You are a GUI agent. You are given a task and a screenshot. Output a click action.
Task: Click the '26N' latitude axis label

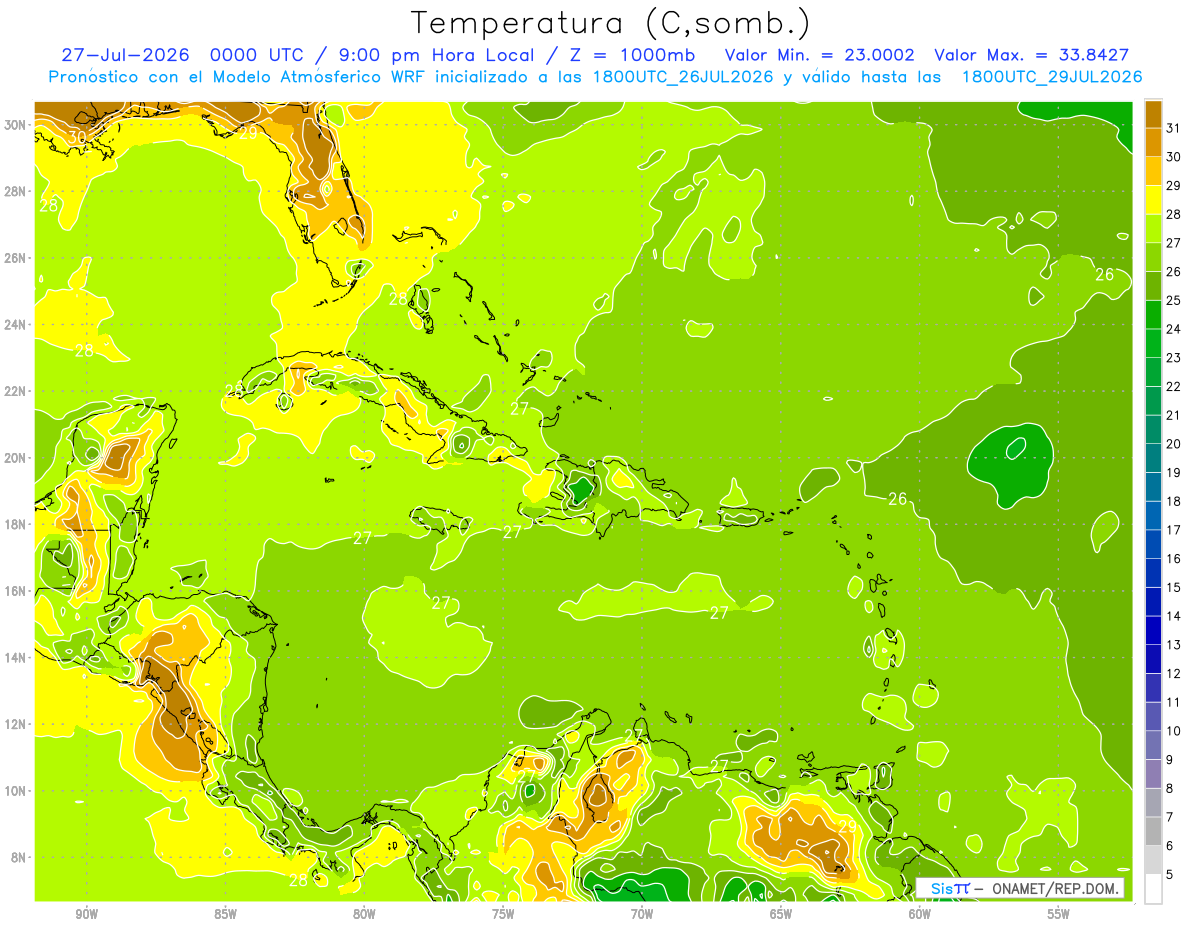16,258
